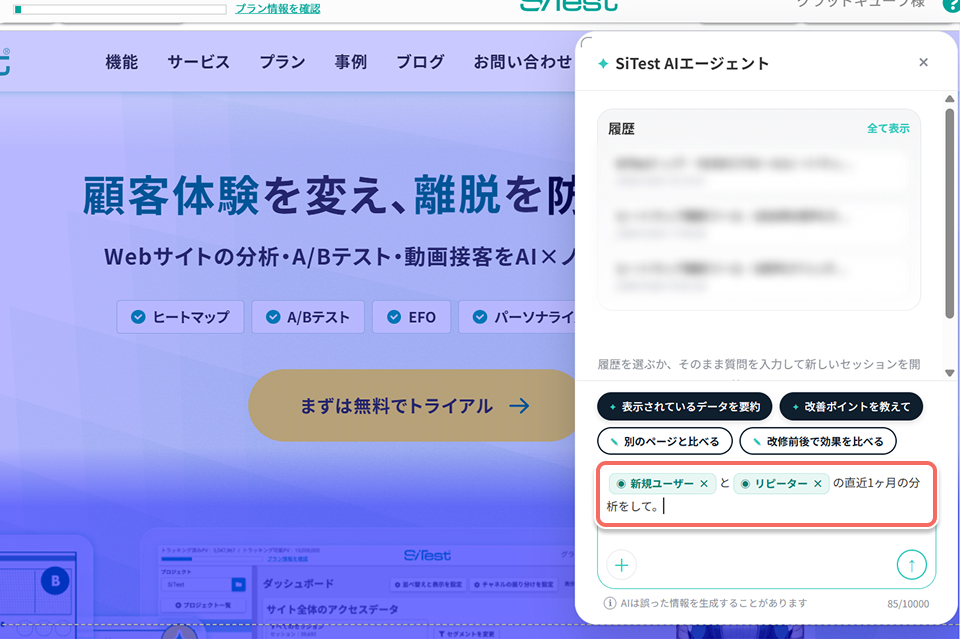Select the 別のページと比べる suggestion
The image size is (960, 639).
pyautogui.click(x=665, y=441)
